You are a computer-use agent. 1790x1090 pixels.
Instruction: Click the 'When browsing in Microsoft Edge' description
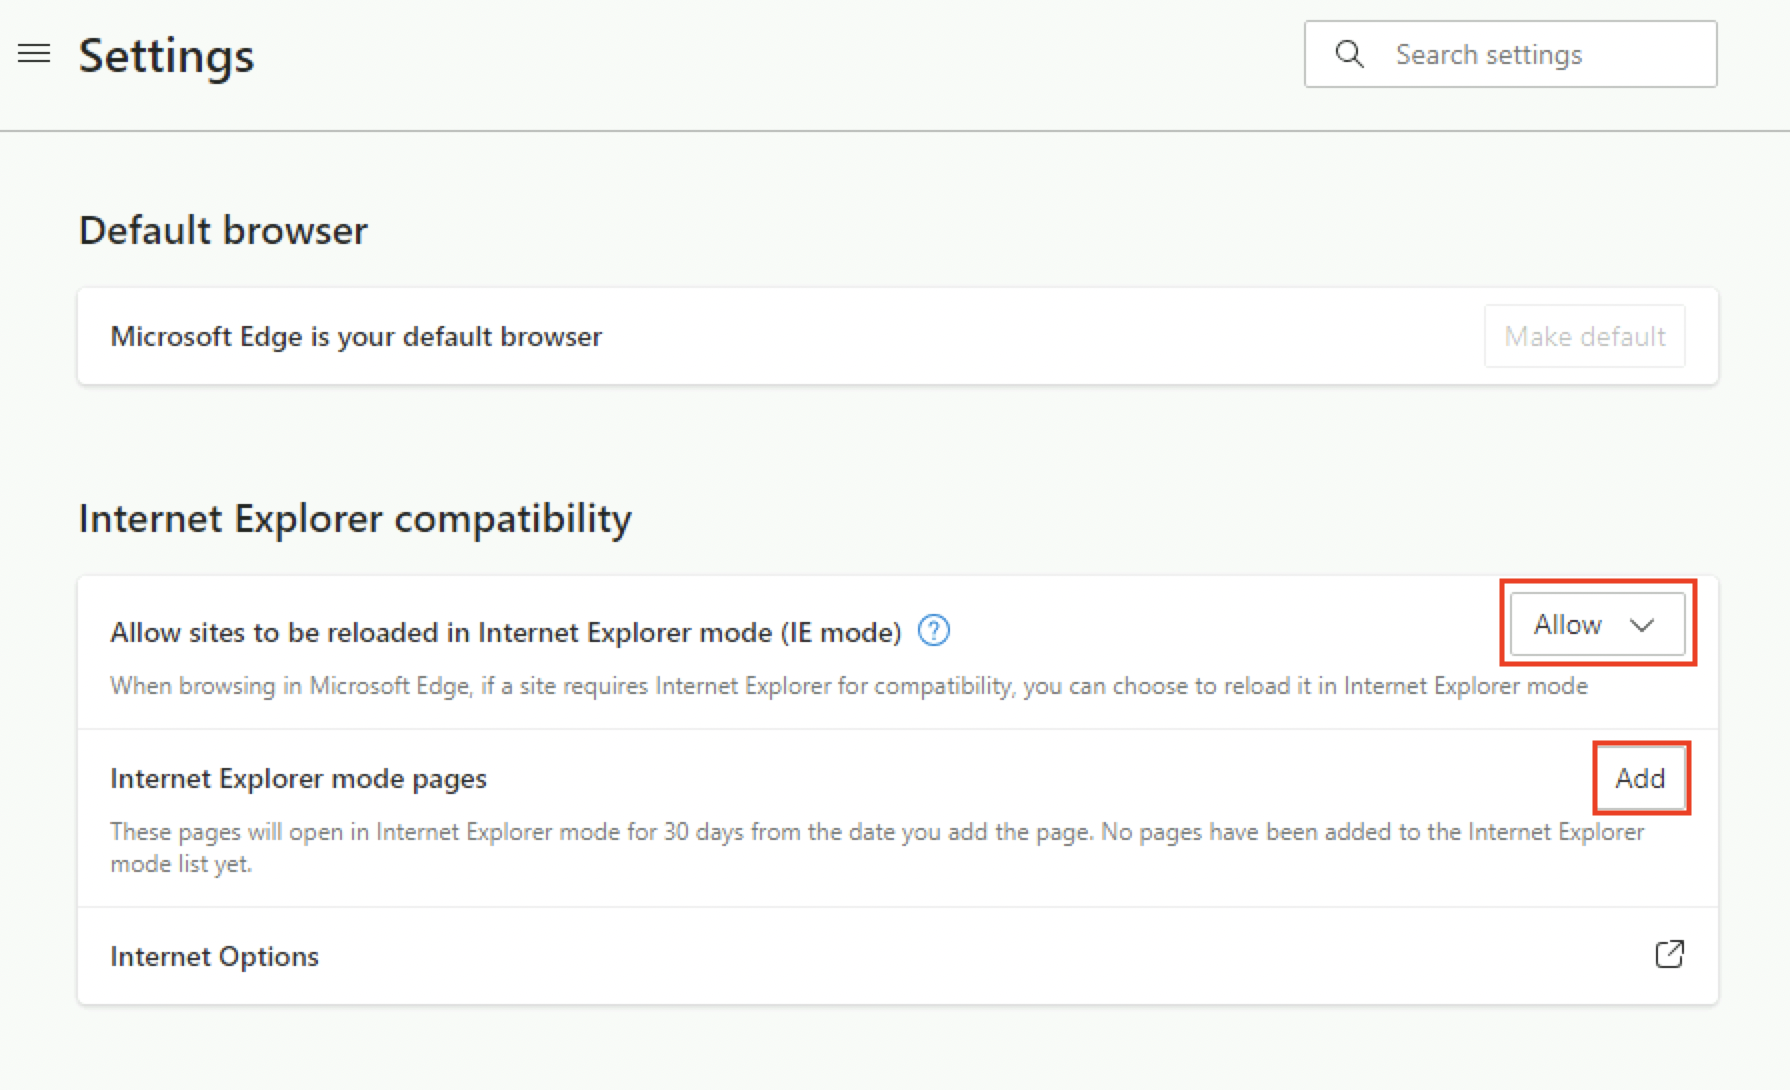tap(849, 686)
